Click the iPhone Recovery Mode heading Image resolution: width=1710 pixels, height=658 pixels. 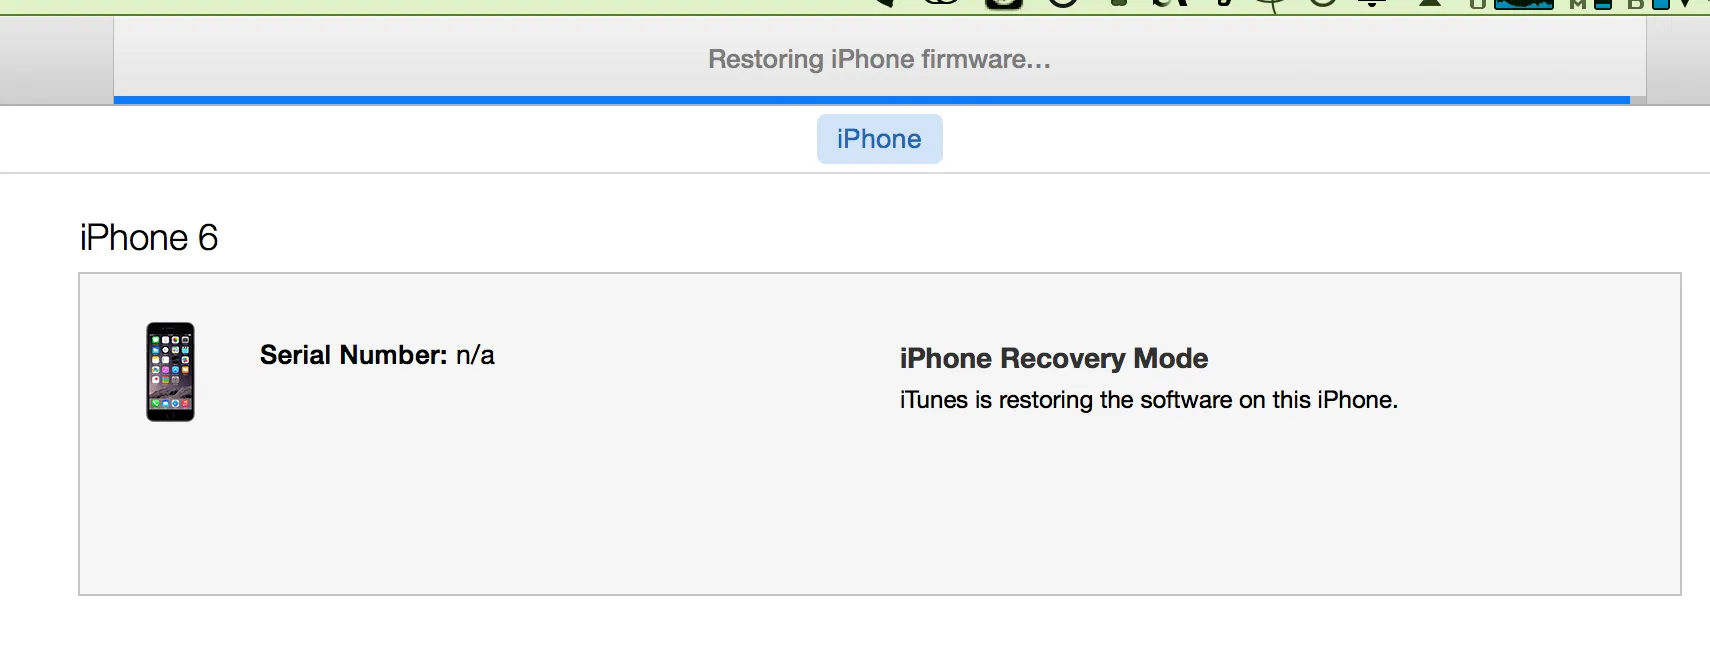click(x=1053, y=358)
